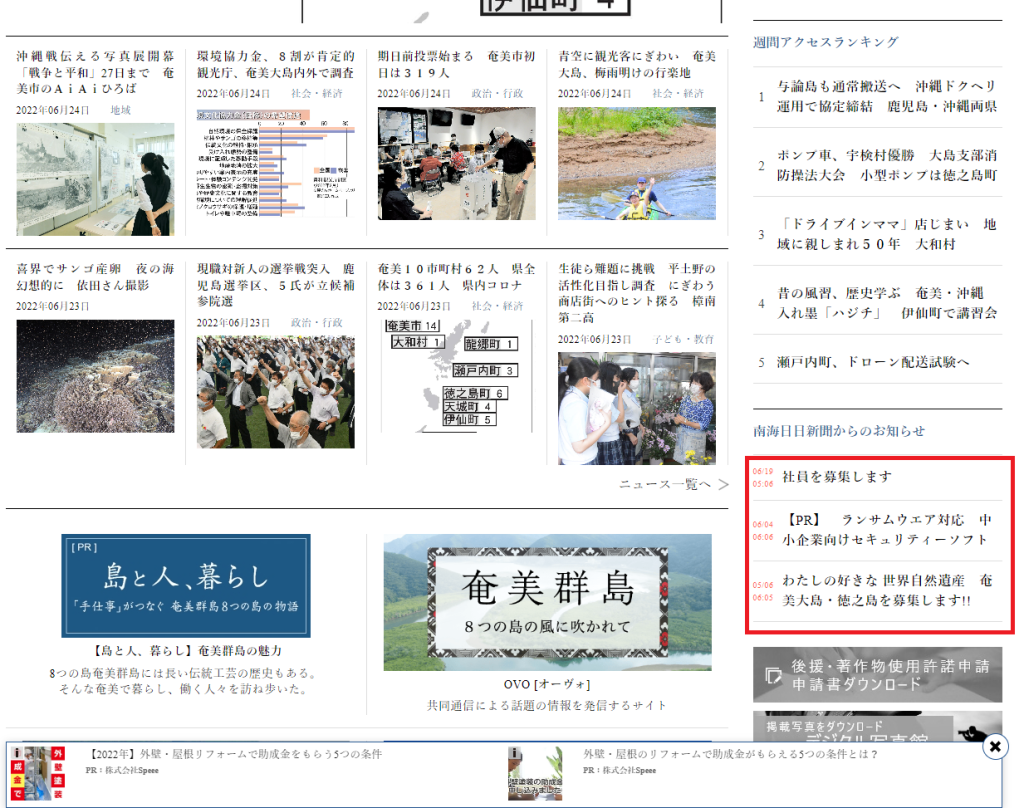Open the river kayak photo thumbnail
This screenshot has width=1024, height=808.
tap(637, 163)
